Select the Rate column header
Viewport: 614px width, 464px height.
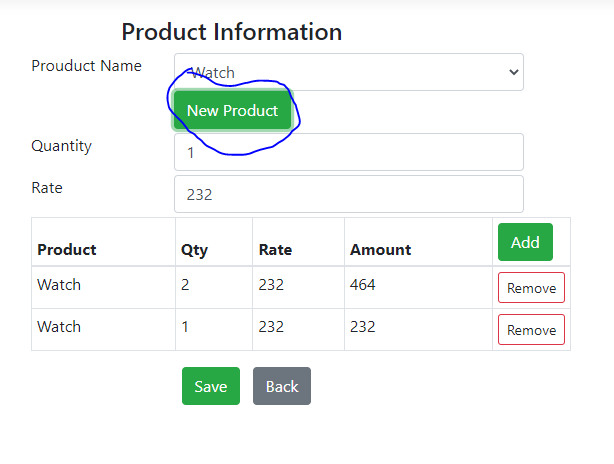click(x=275, y=250)
